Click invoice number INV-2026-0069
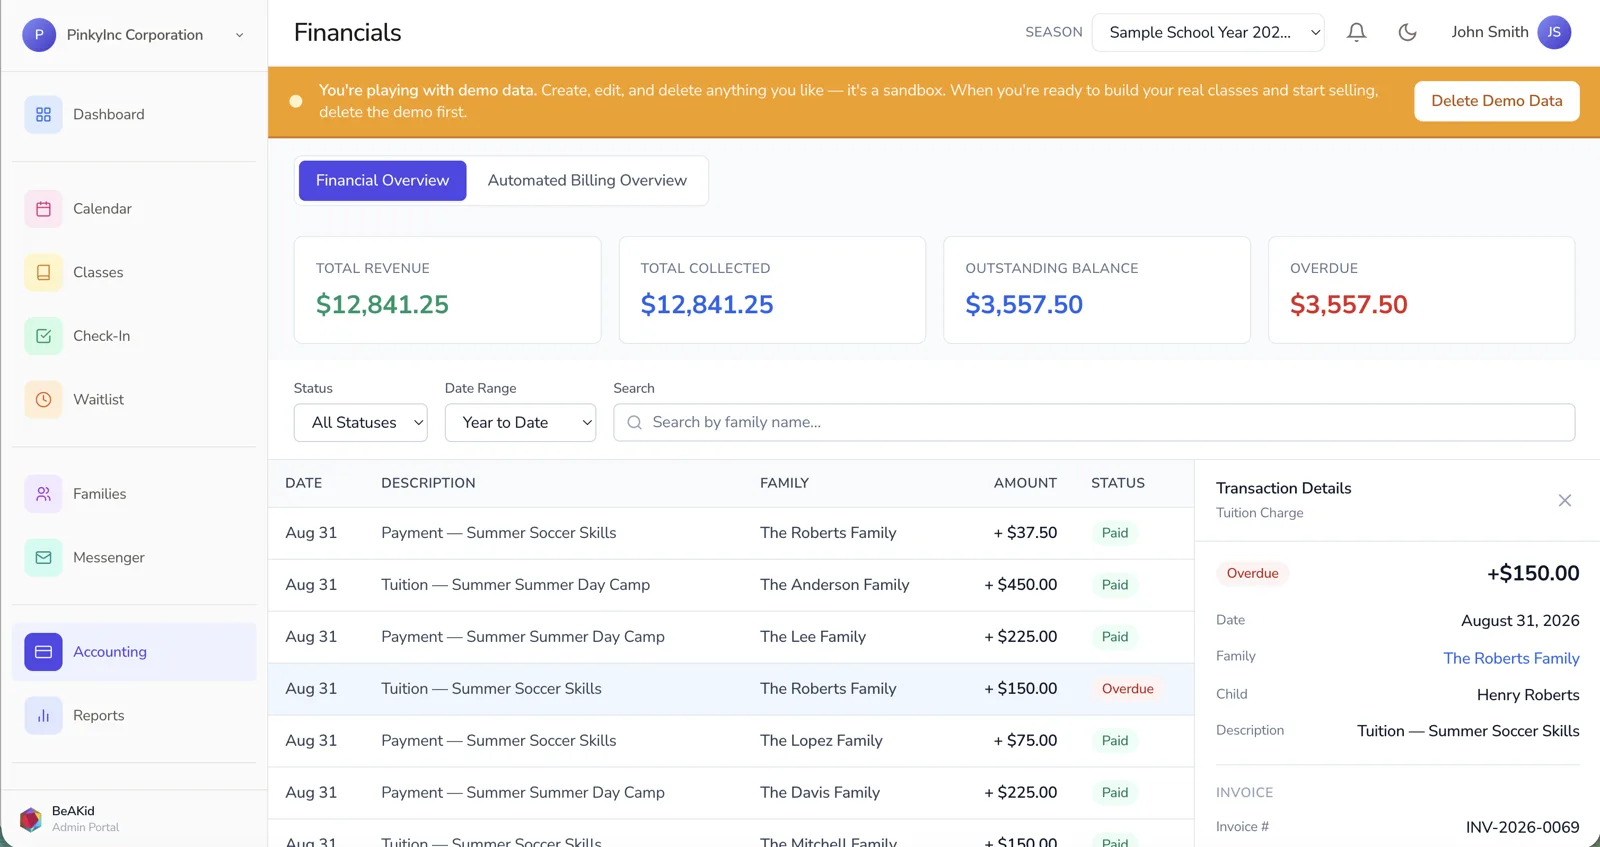 (1522, 827)
